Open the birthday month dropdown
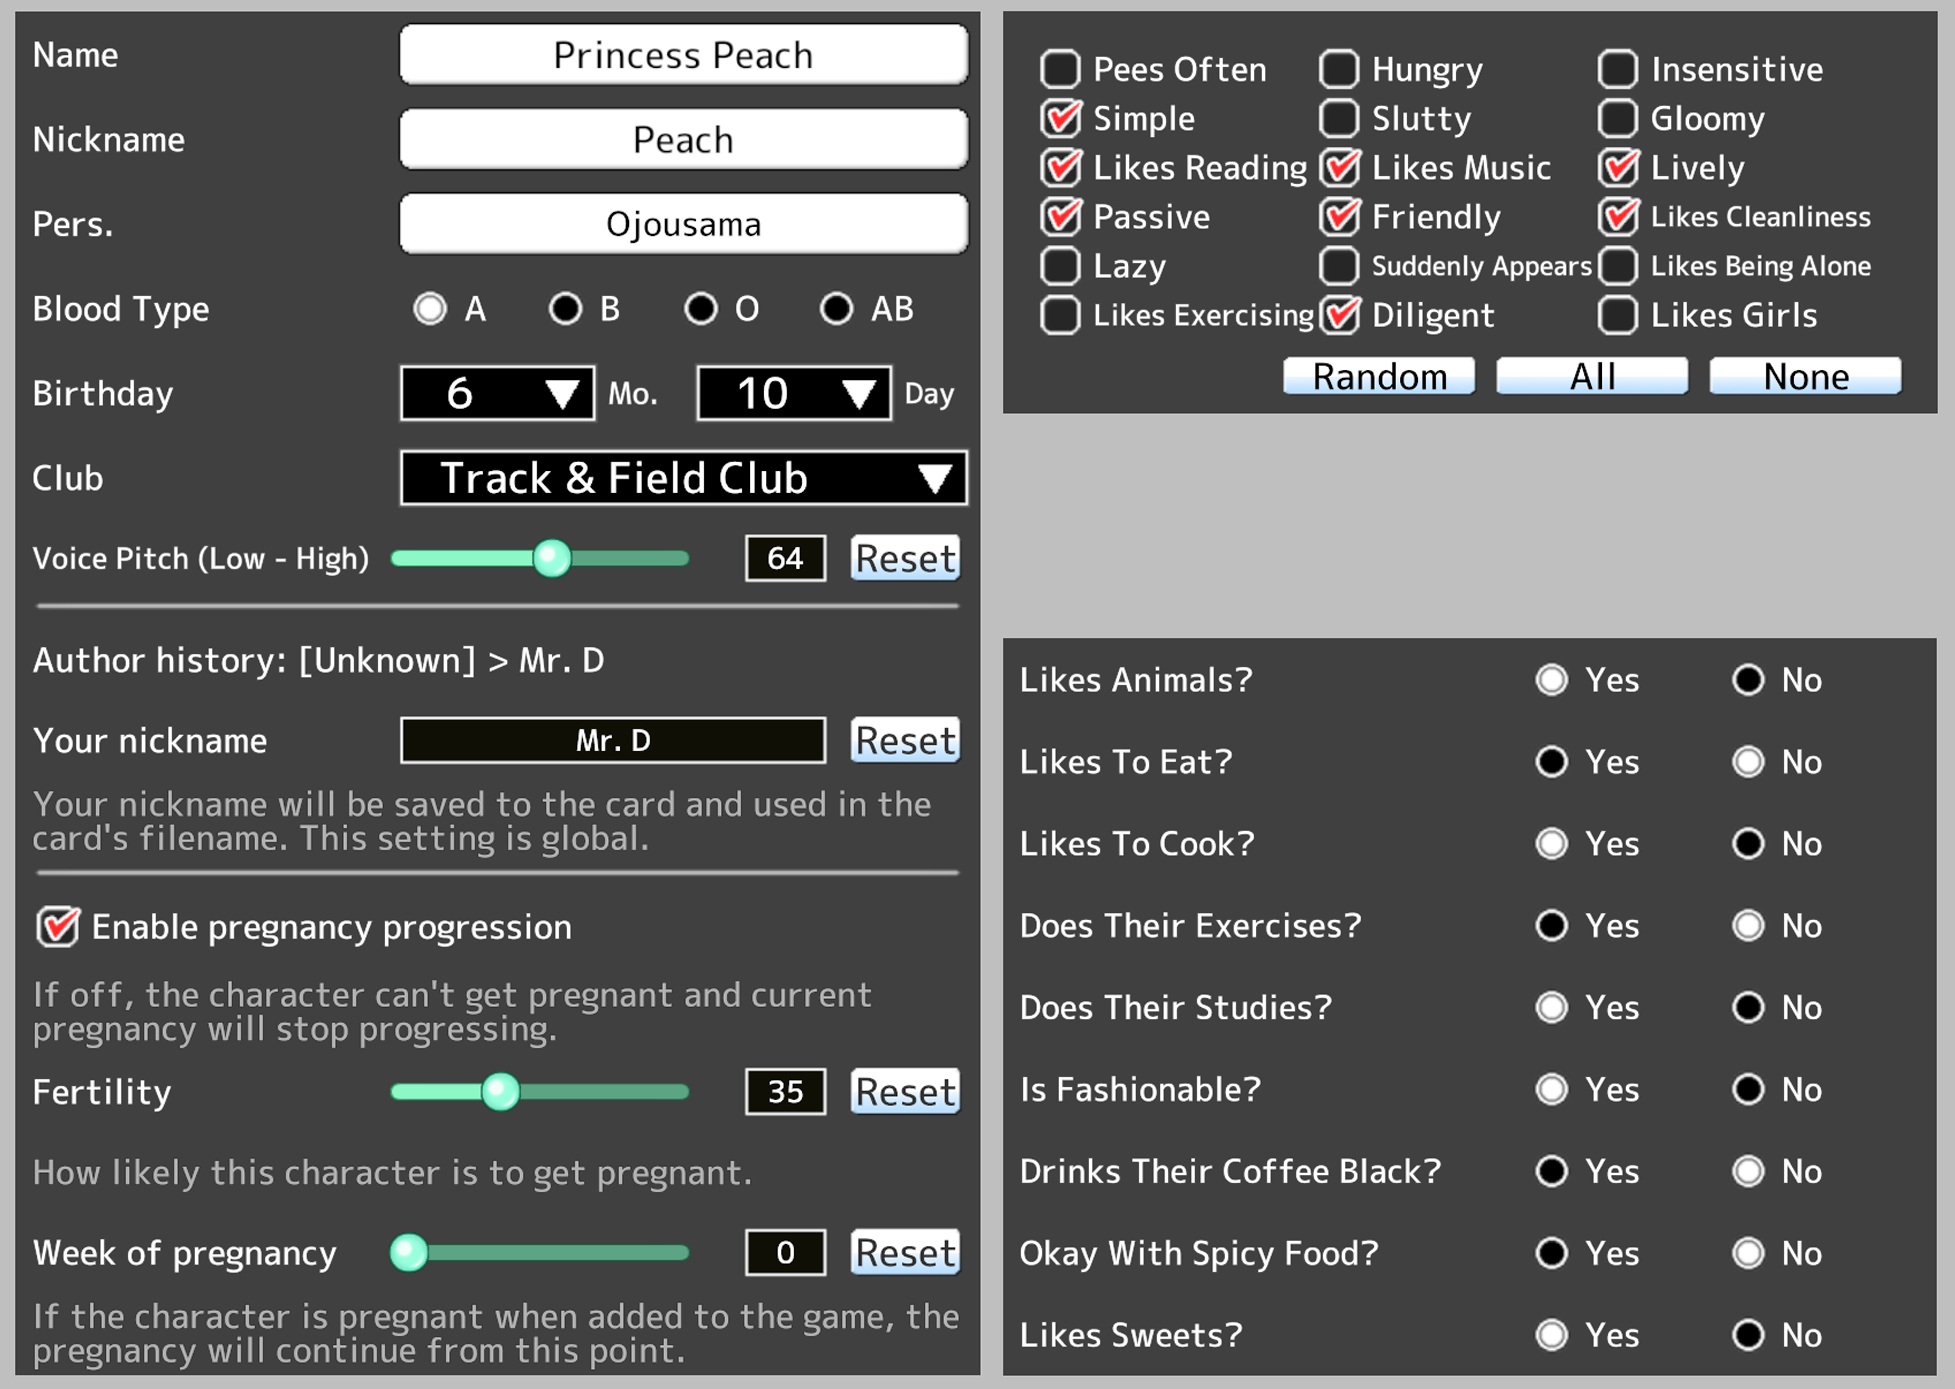The height and width of the screenshot is (1389, 1955). (497, 393)
